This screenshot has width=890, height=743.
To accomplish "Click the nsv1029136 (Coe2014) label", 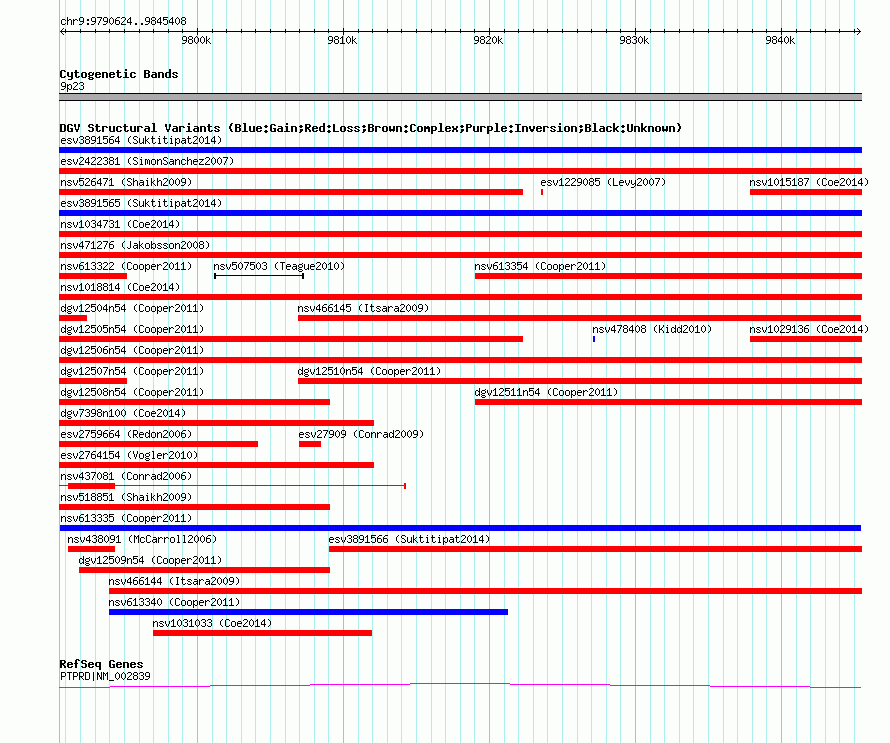I will point(809,329).
